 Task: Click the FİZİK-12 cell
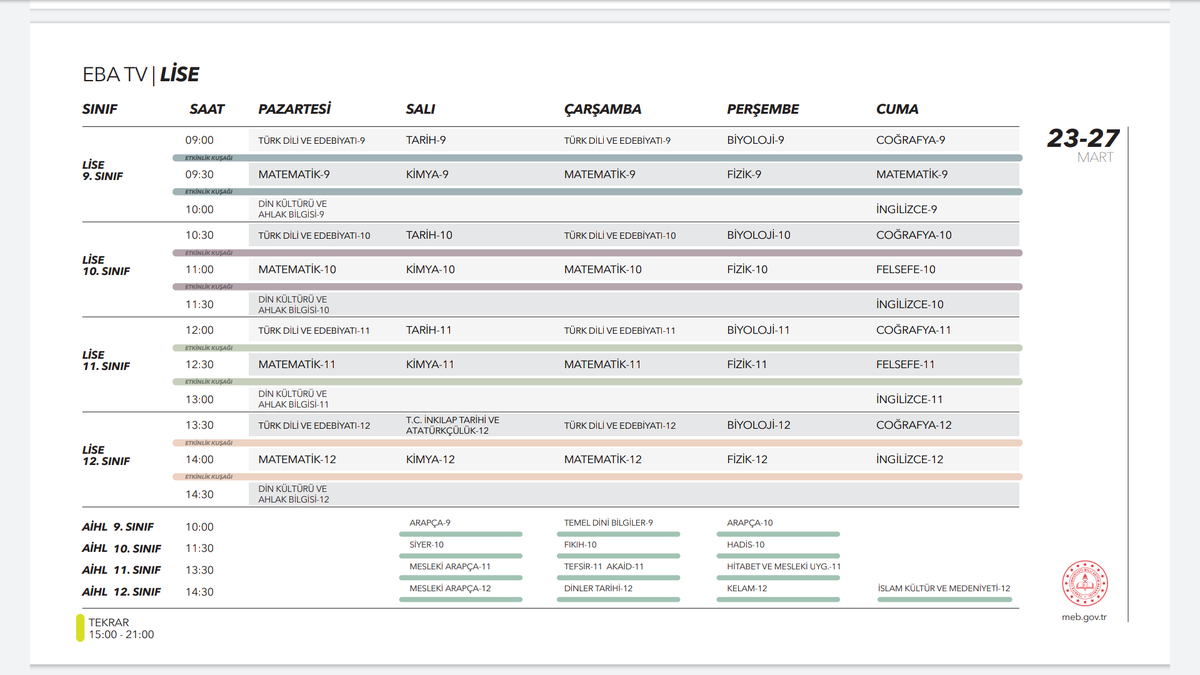747,459
